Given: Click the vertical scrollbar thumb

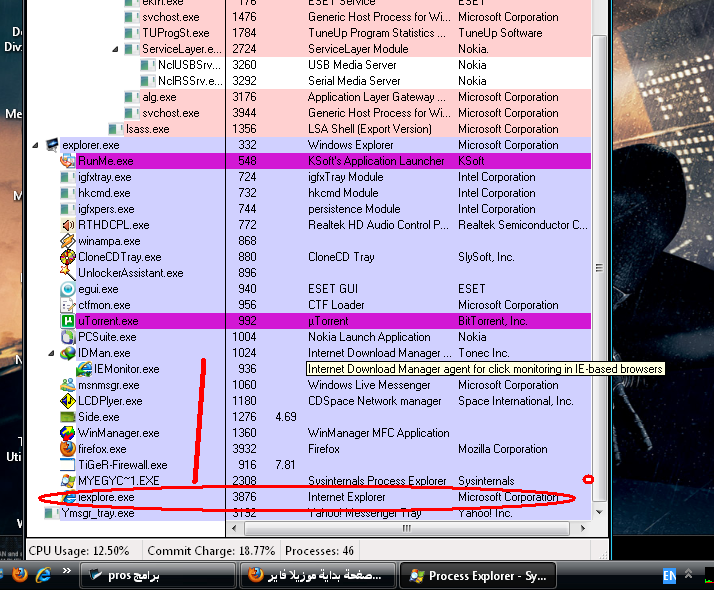Looking at the screenshot, I should [600, 268].
